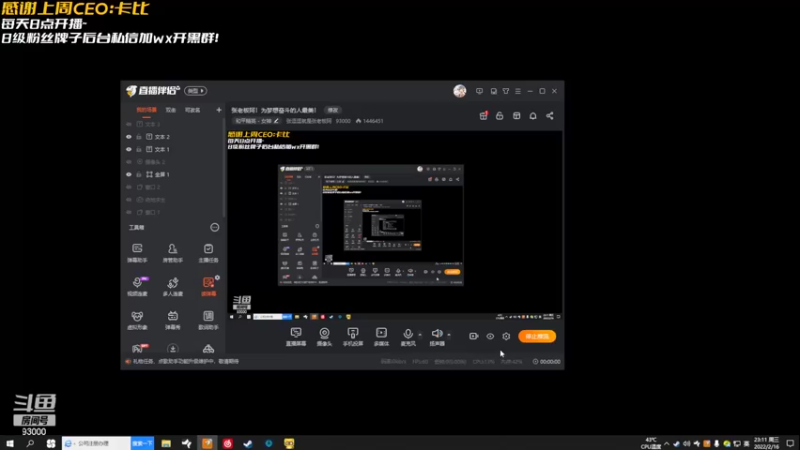Open the Windows Start menu

[x=10, y=443]
